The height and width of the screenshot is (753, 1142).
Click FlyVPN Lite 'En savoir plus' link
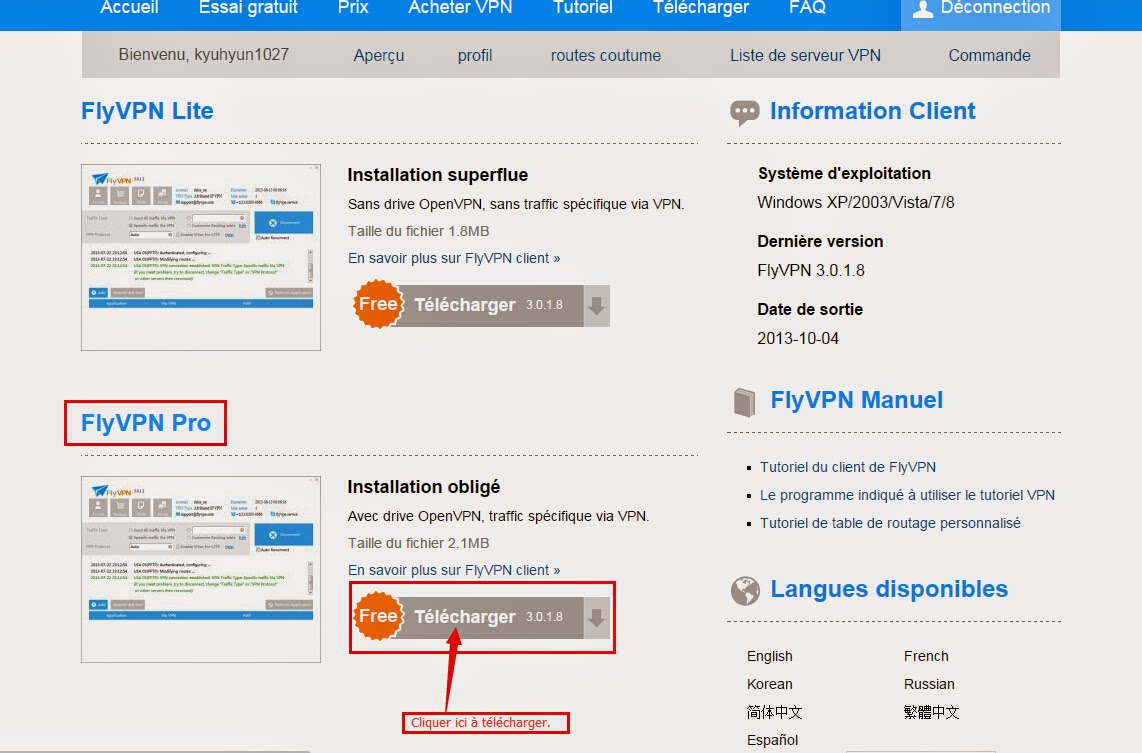tap(454, 259)
